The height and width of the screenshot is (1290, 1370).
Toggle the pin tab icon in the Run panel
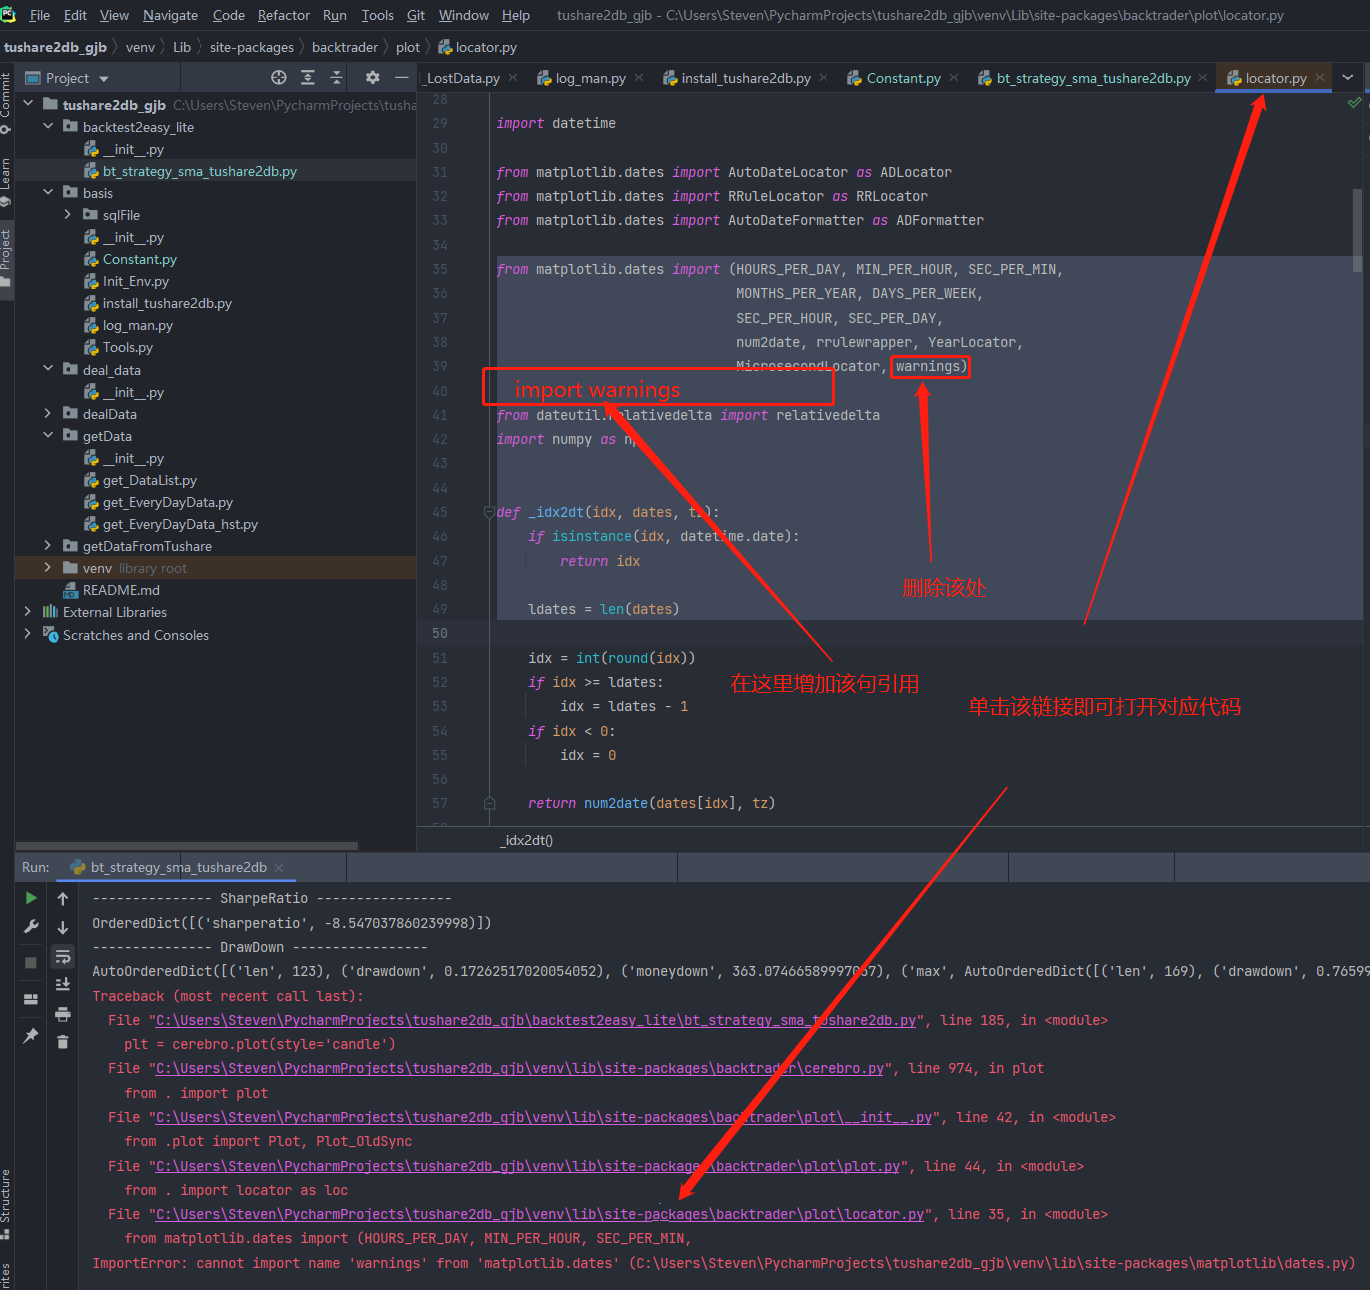(31, 1036)
